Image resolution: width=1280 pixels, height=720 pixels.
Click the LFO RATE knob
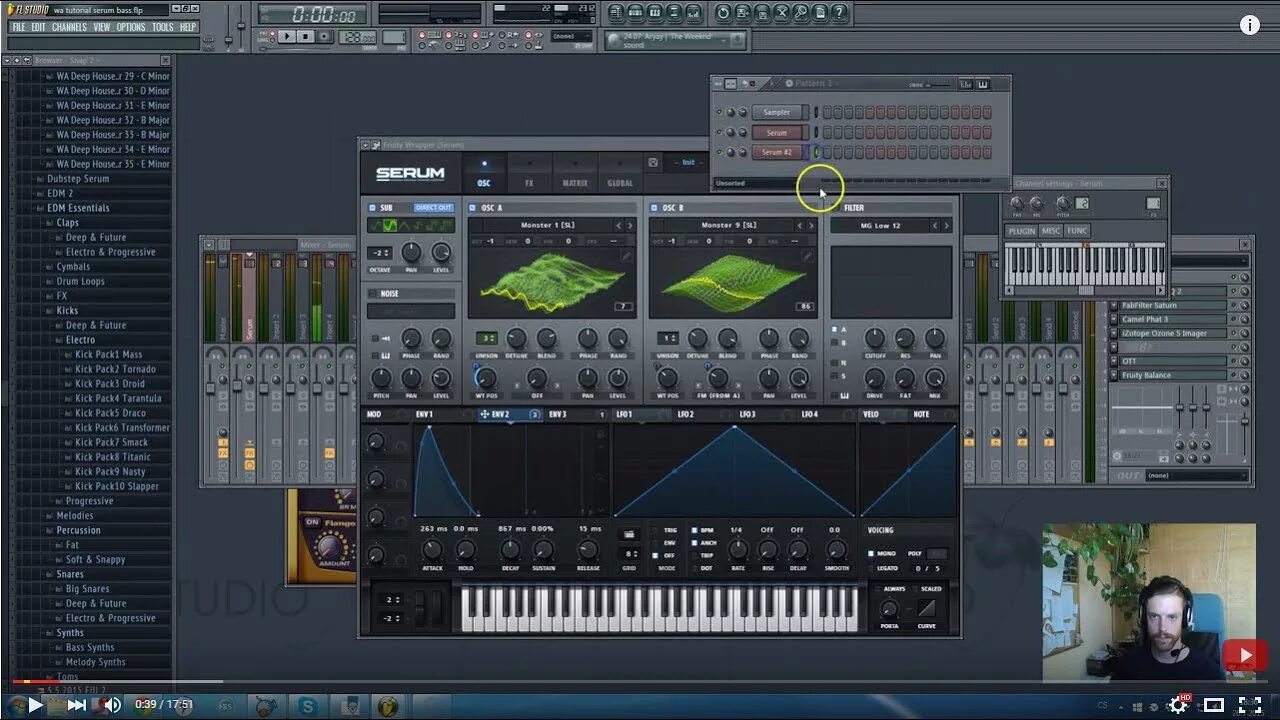coord(737,549)
